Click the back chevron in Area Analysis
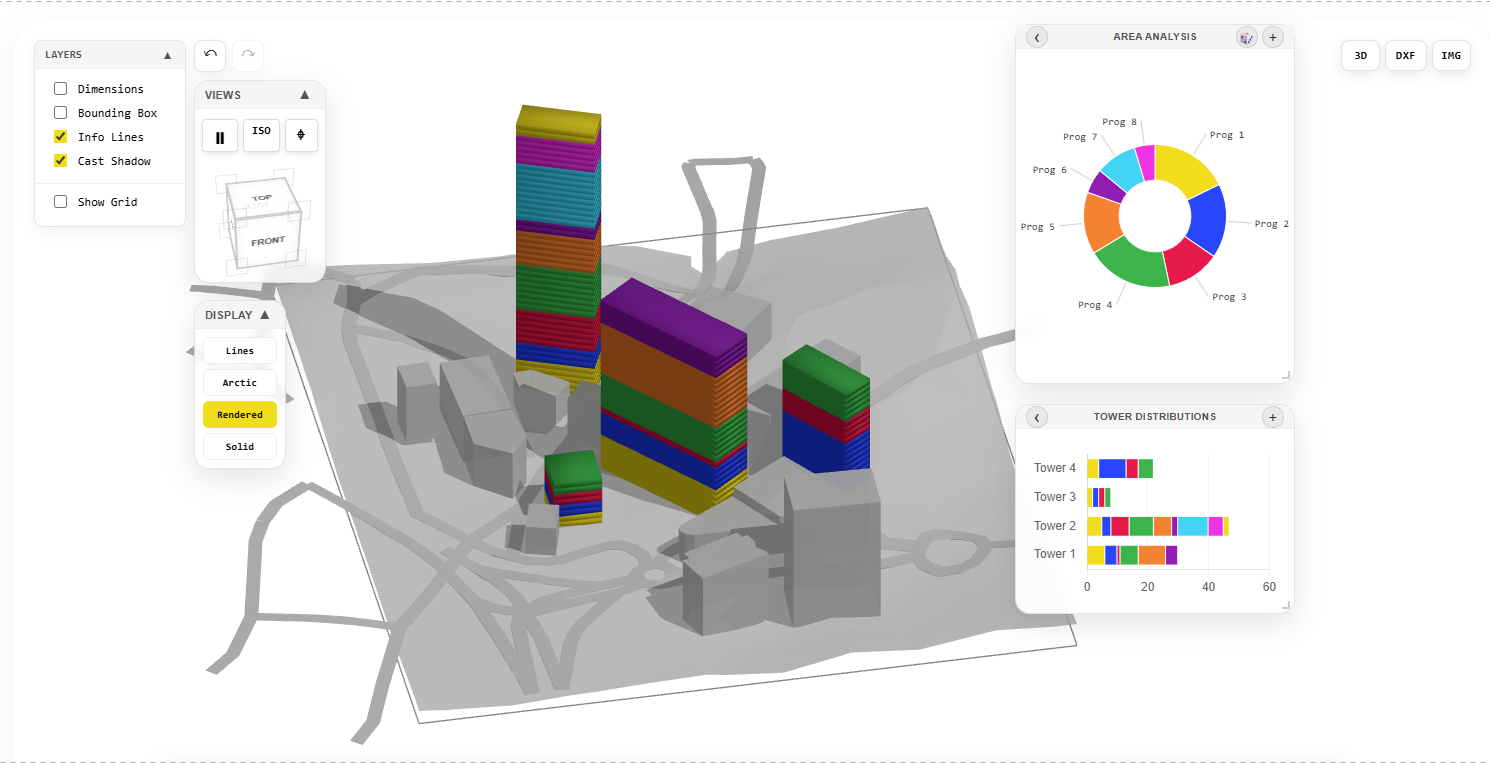1490x763 pixels. click(x=1037, y=37)
